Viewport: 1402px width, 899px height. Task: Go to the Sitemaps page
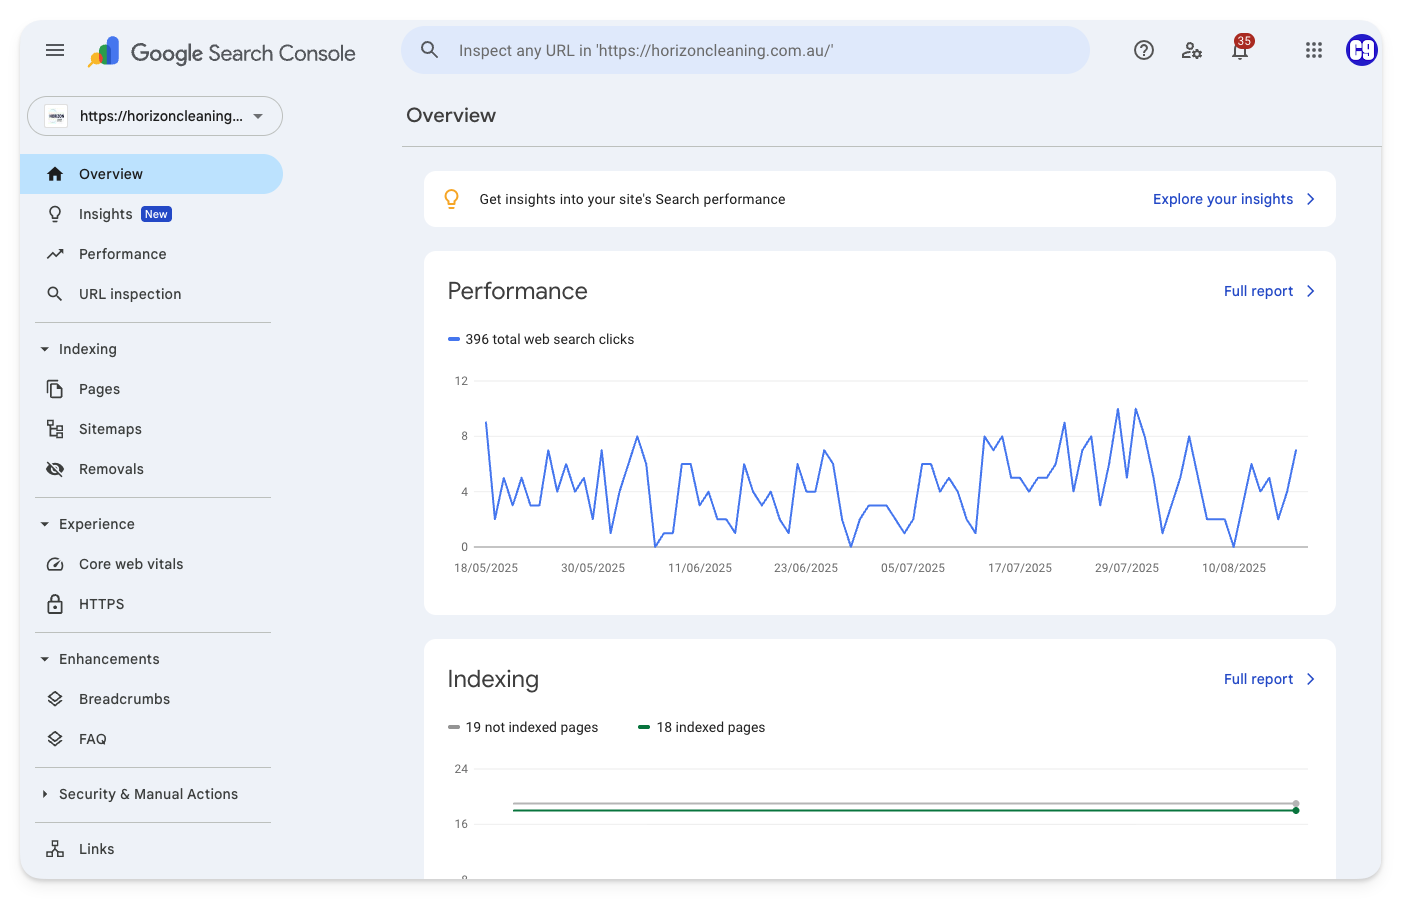[110, 429]
